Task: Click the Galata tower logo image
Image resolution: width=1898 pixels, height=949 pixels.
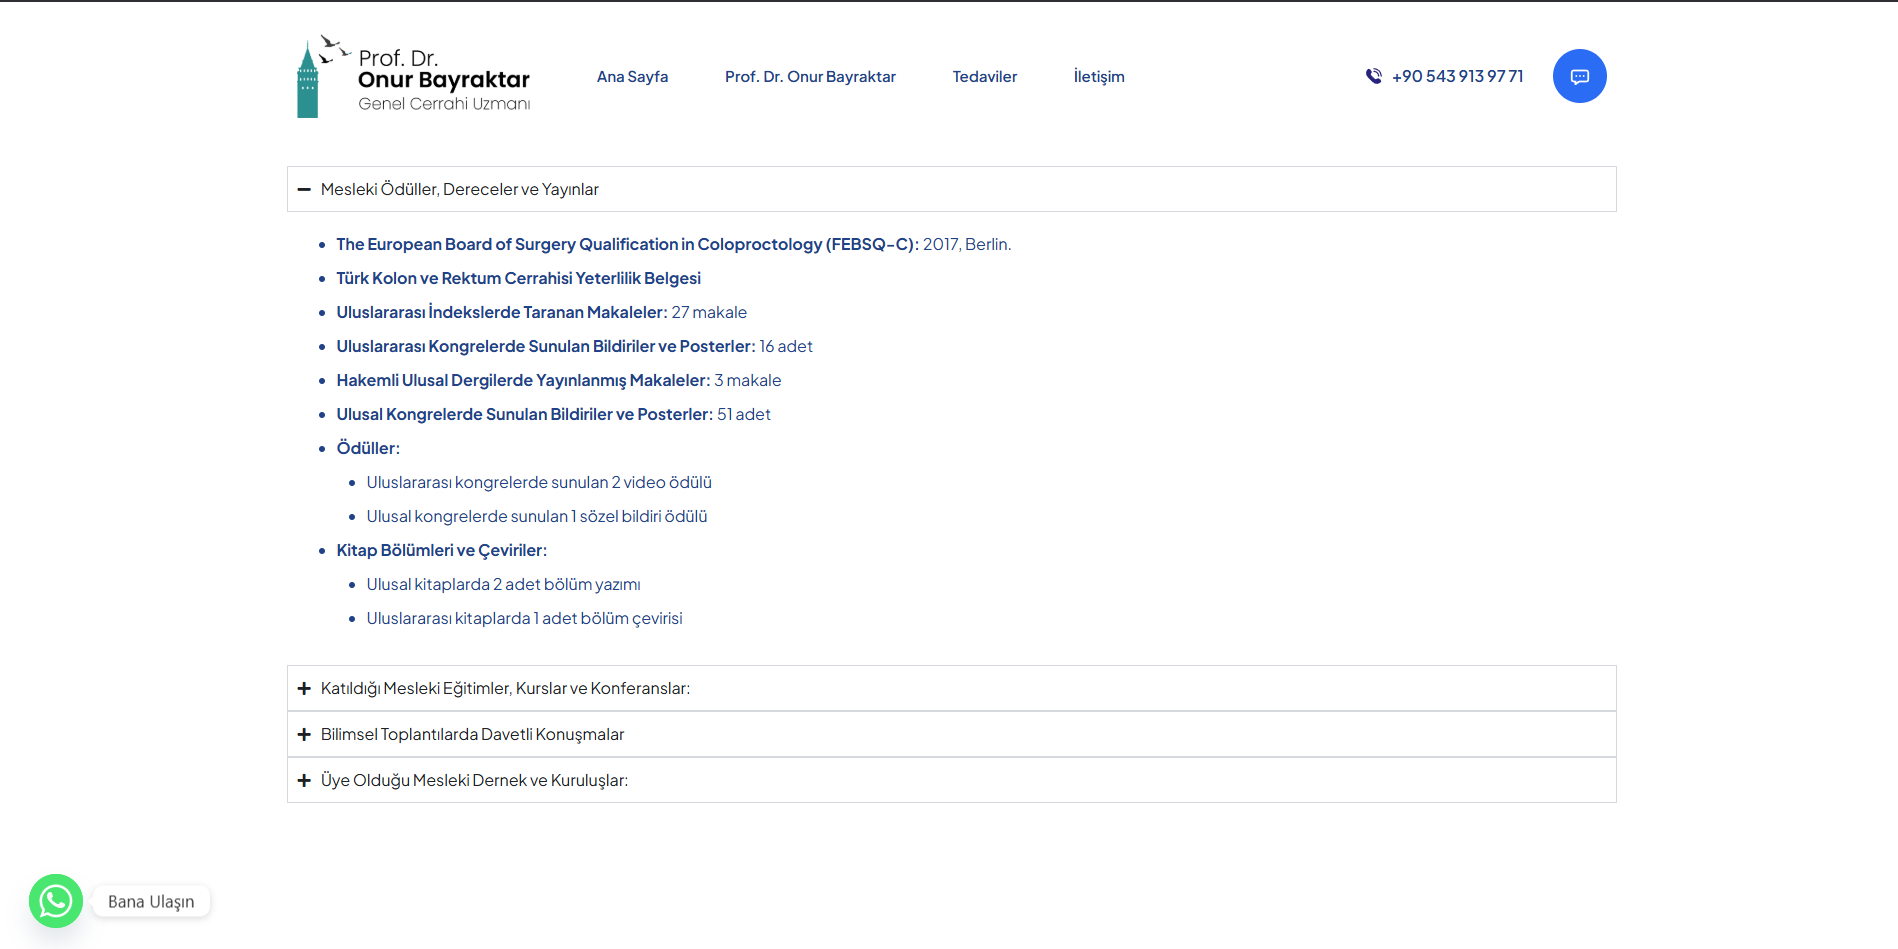Action: 308,80
